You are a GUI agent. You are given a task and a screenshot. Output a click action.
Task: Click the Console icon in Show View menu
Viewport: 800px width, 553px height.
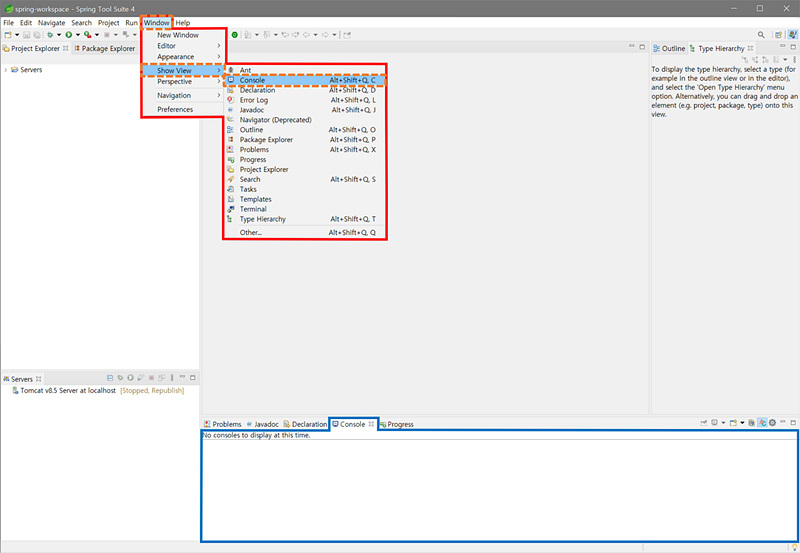pos(231,80)
